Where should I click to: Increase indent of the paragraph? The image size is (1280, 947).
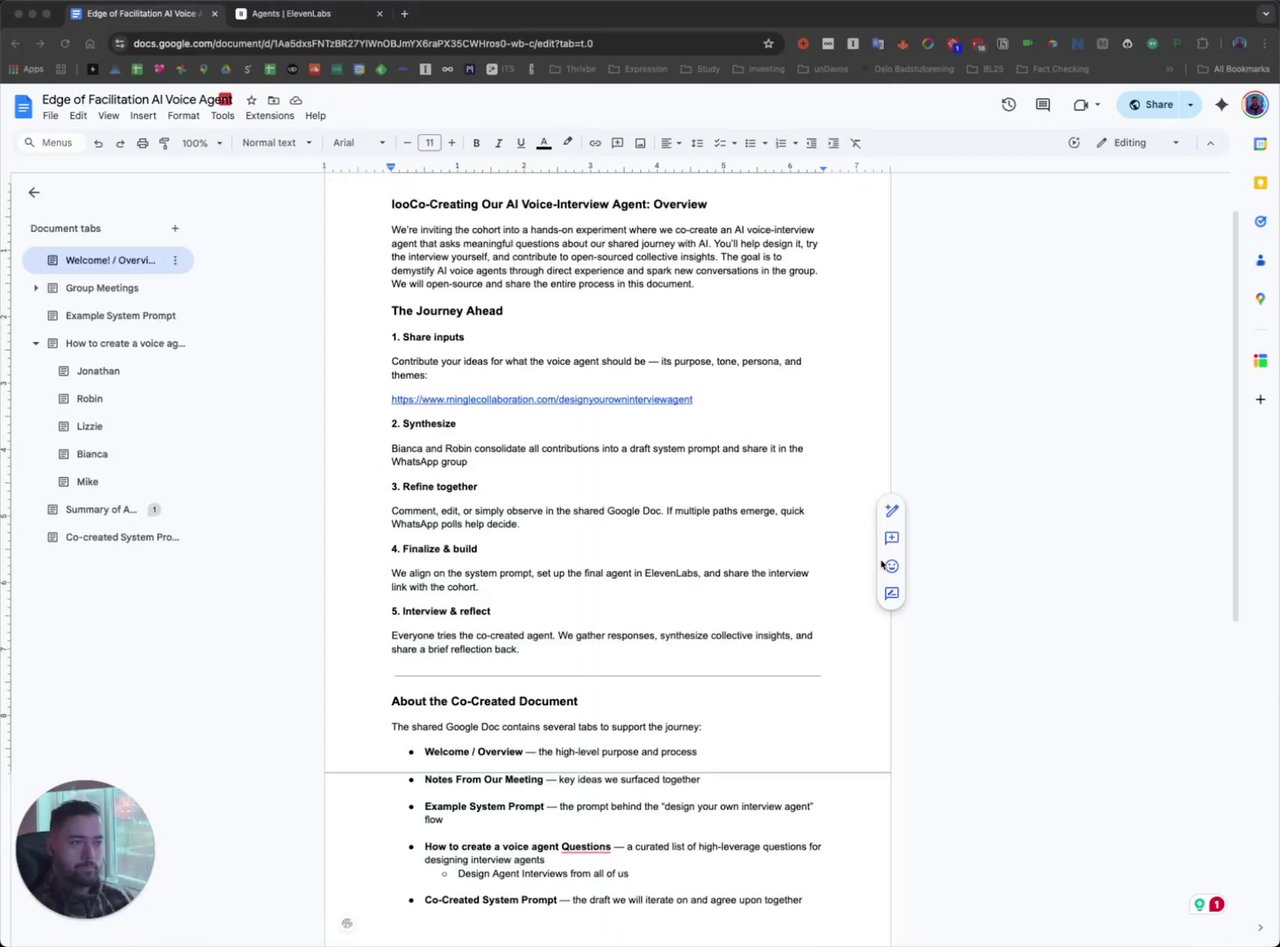coord(833,143)
